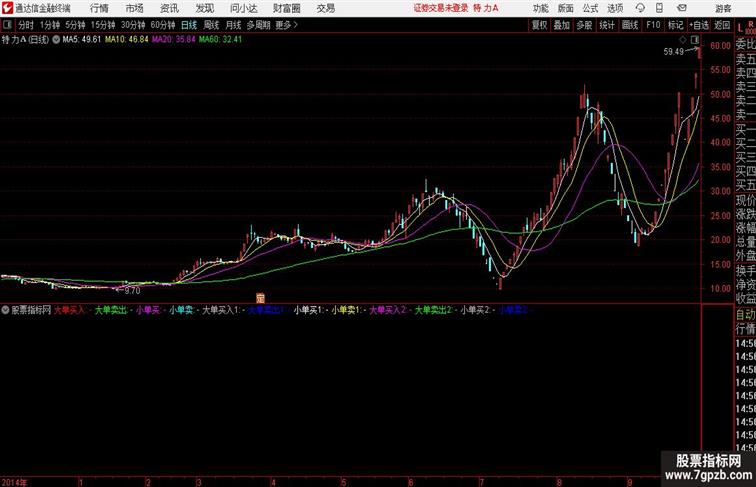Image resolution: width=756 pixels, height=487 pixels.
Task: Click the 证券交易未登录 status link
Action: [441, 8]
